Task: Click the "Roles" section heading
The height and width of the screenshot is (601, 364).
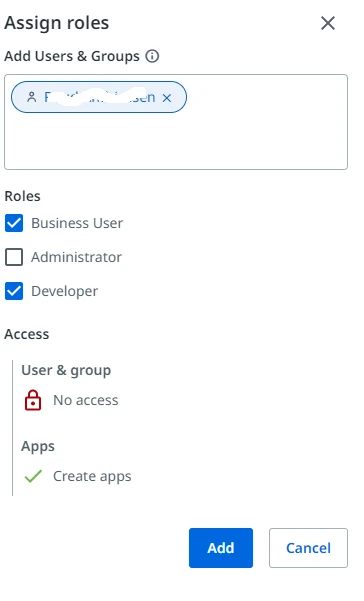Action: [22, 196]
